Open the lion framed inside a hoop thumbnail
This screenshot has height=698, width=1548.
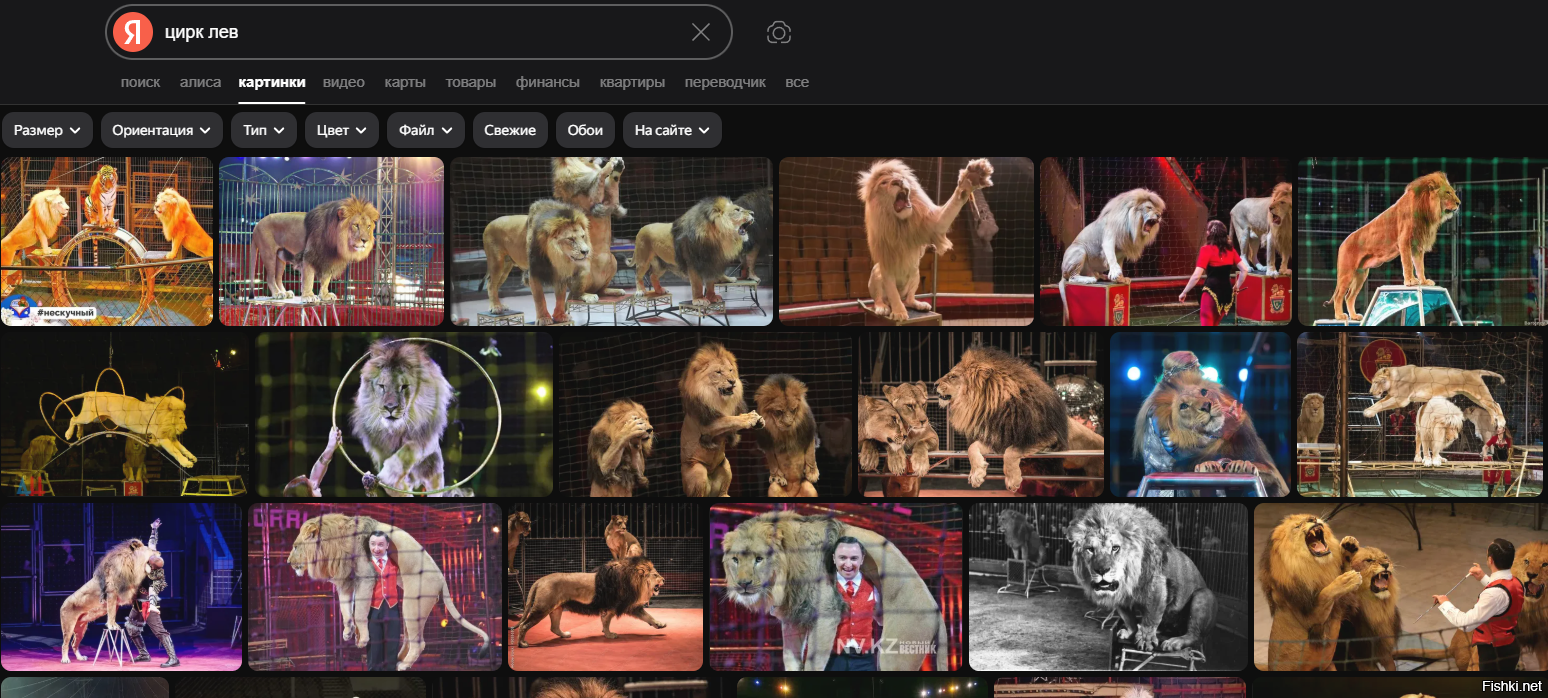tap(403, 415)
